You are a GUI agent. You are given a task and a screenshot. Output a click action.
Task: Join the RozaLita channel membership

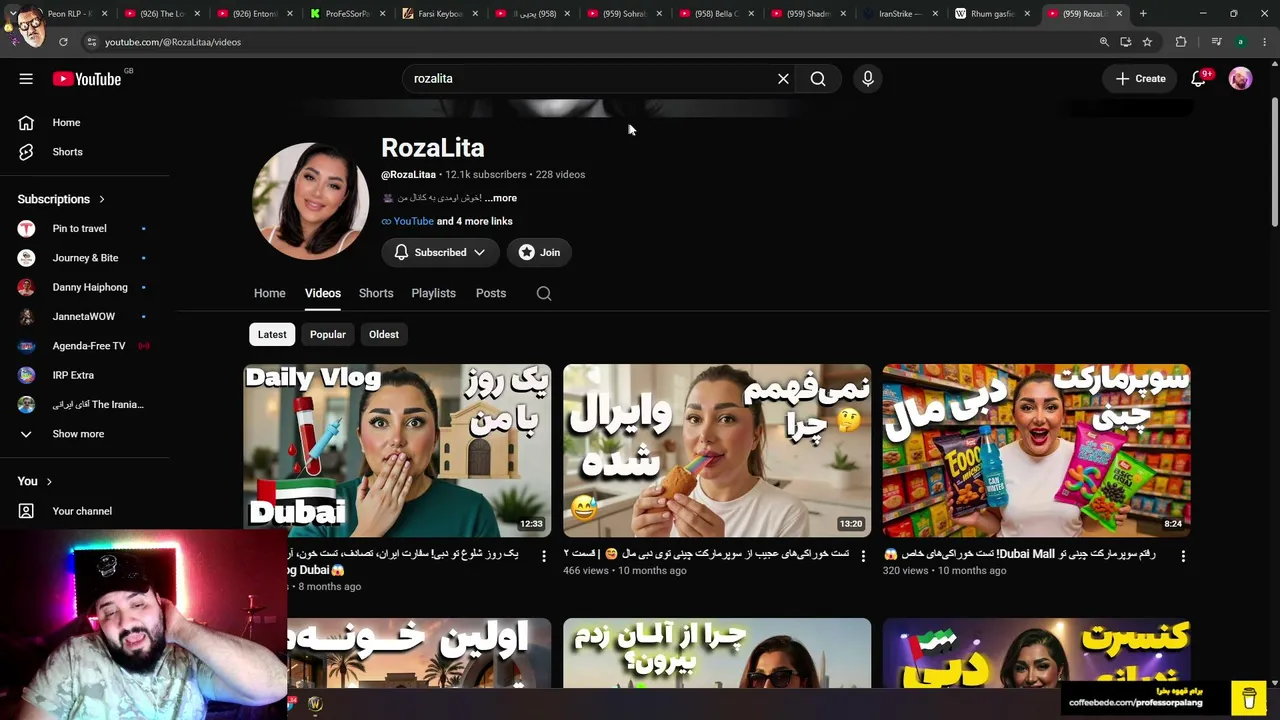coord(540,253)
